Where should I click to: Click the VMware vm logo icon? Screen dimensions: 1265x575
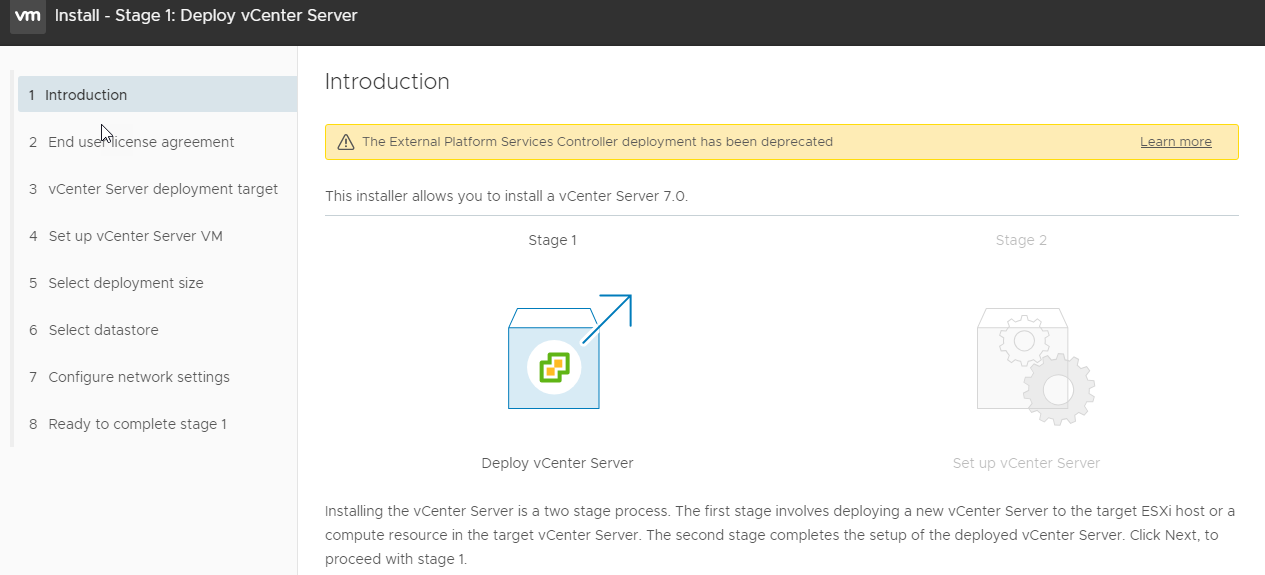27,16
